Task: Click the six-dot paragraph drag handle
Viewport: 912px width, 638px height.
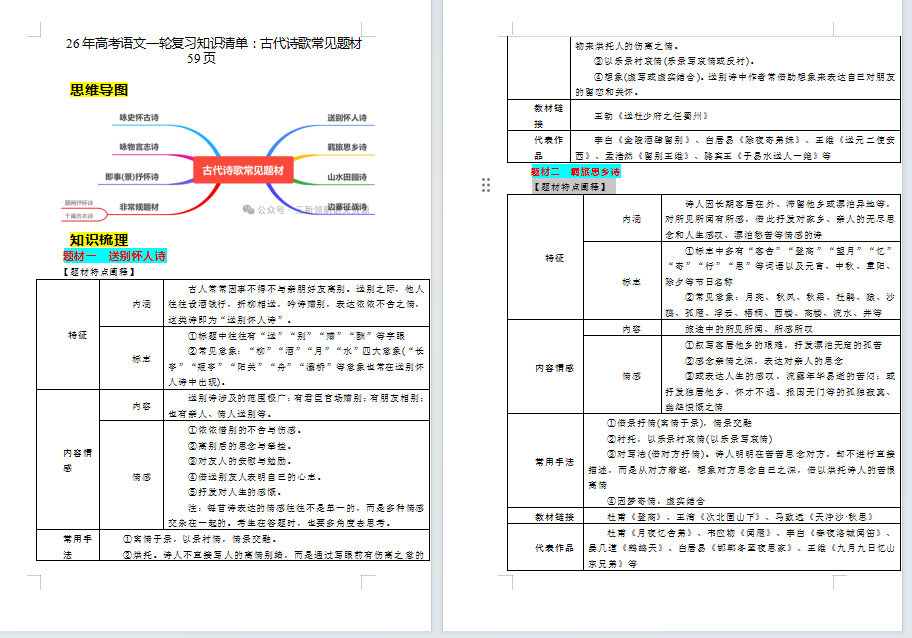Action: pyautogui.click(x=486, y=185)
